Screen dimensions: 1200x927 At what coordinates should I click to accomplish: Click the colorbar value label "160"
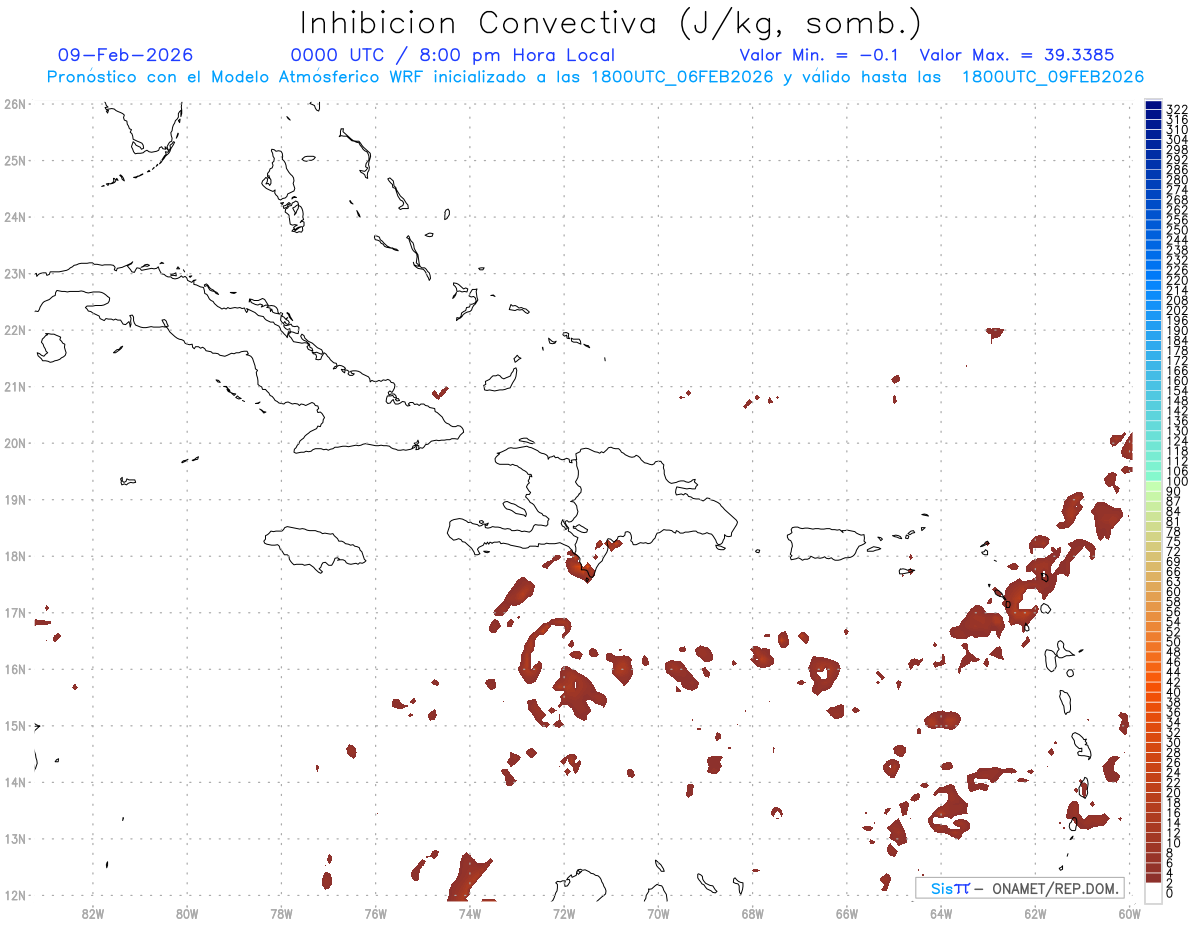click(x=1177, y=381)
